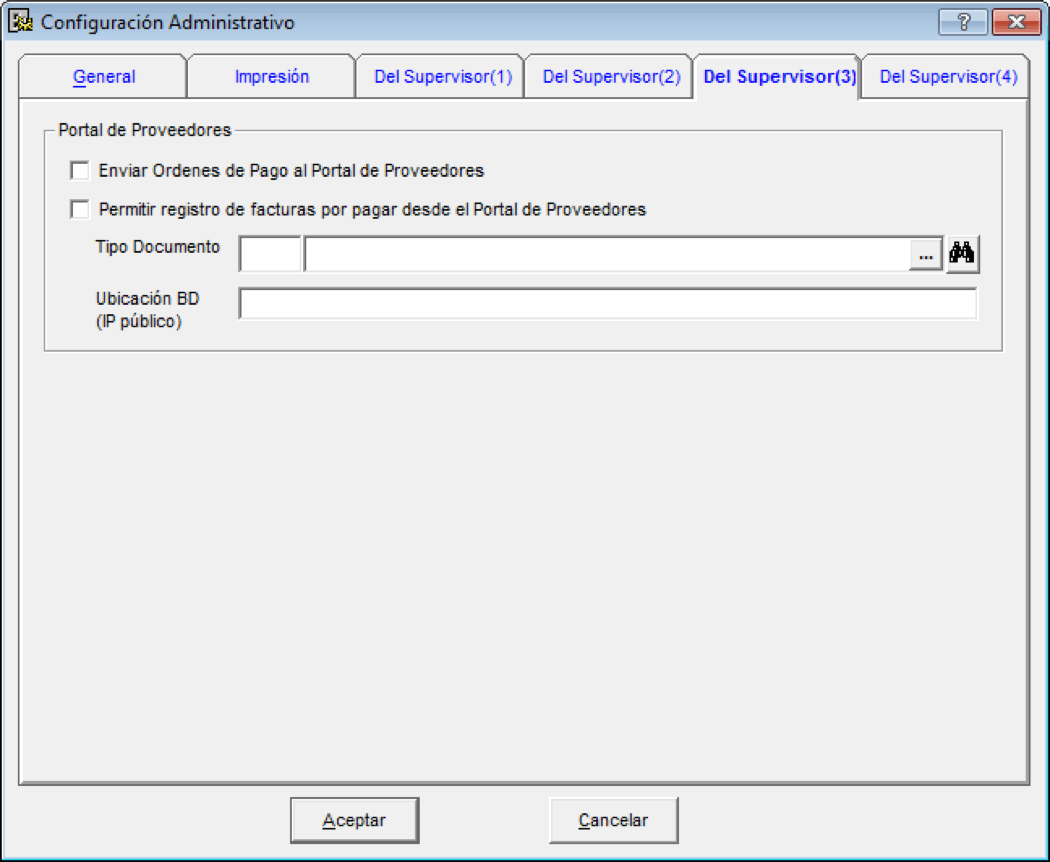Click the Permitir registro de facturas label text
The width and height of the screenshot is (1050, 862).
pos(372,210)
